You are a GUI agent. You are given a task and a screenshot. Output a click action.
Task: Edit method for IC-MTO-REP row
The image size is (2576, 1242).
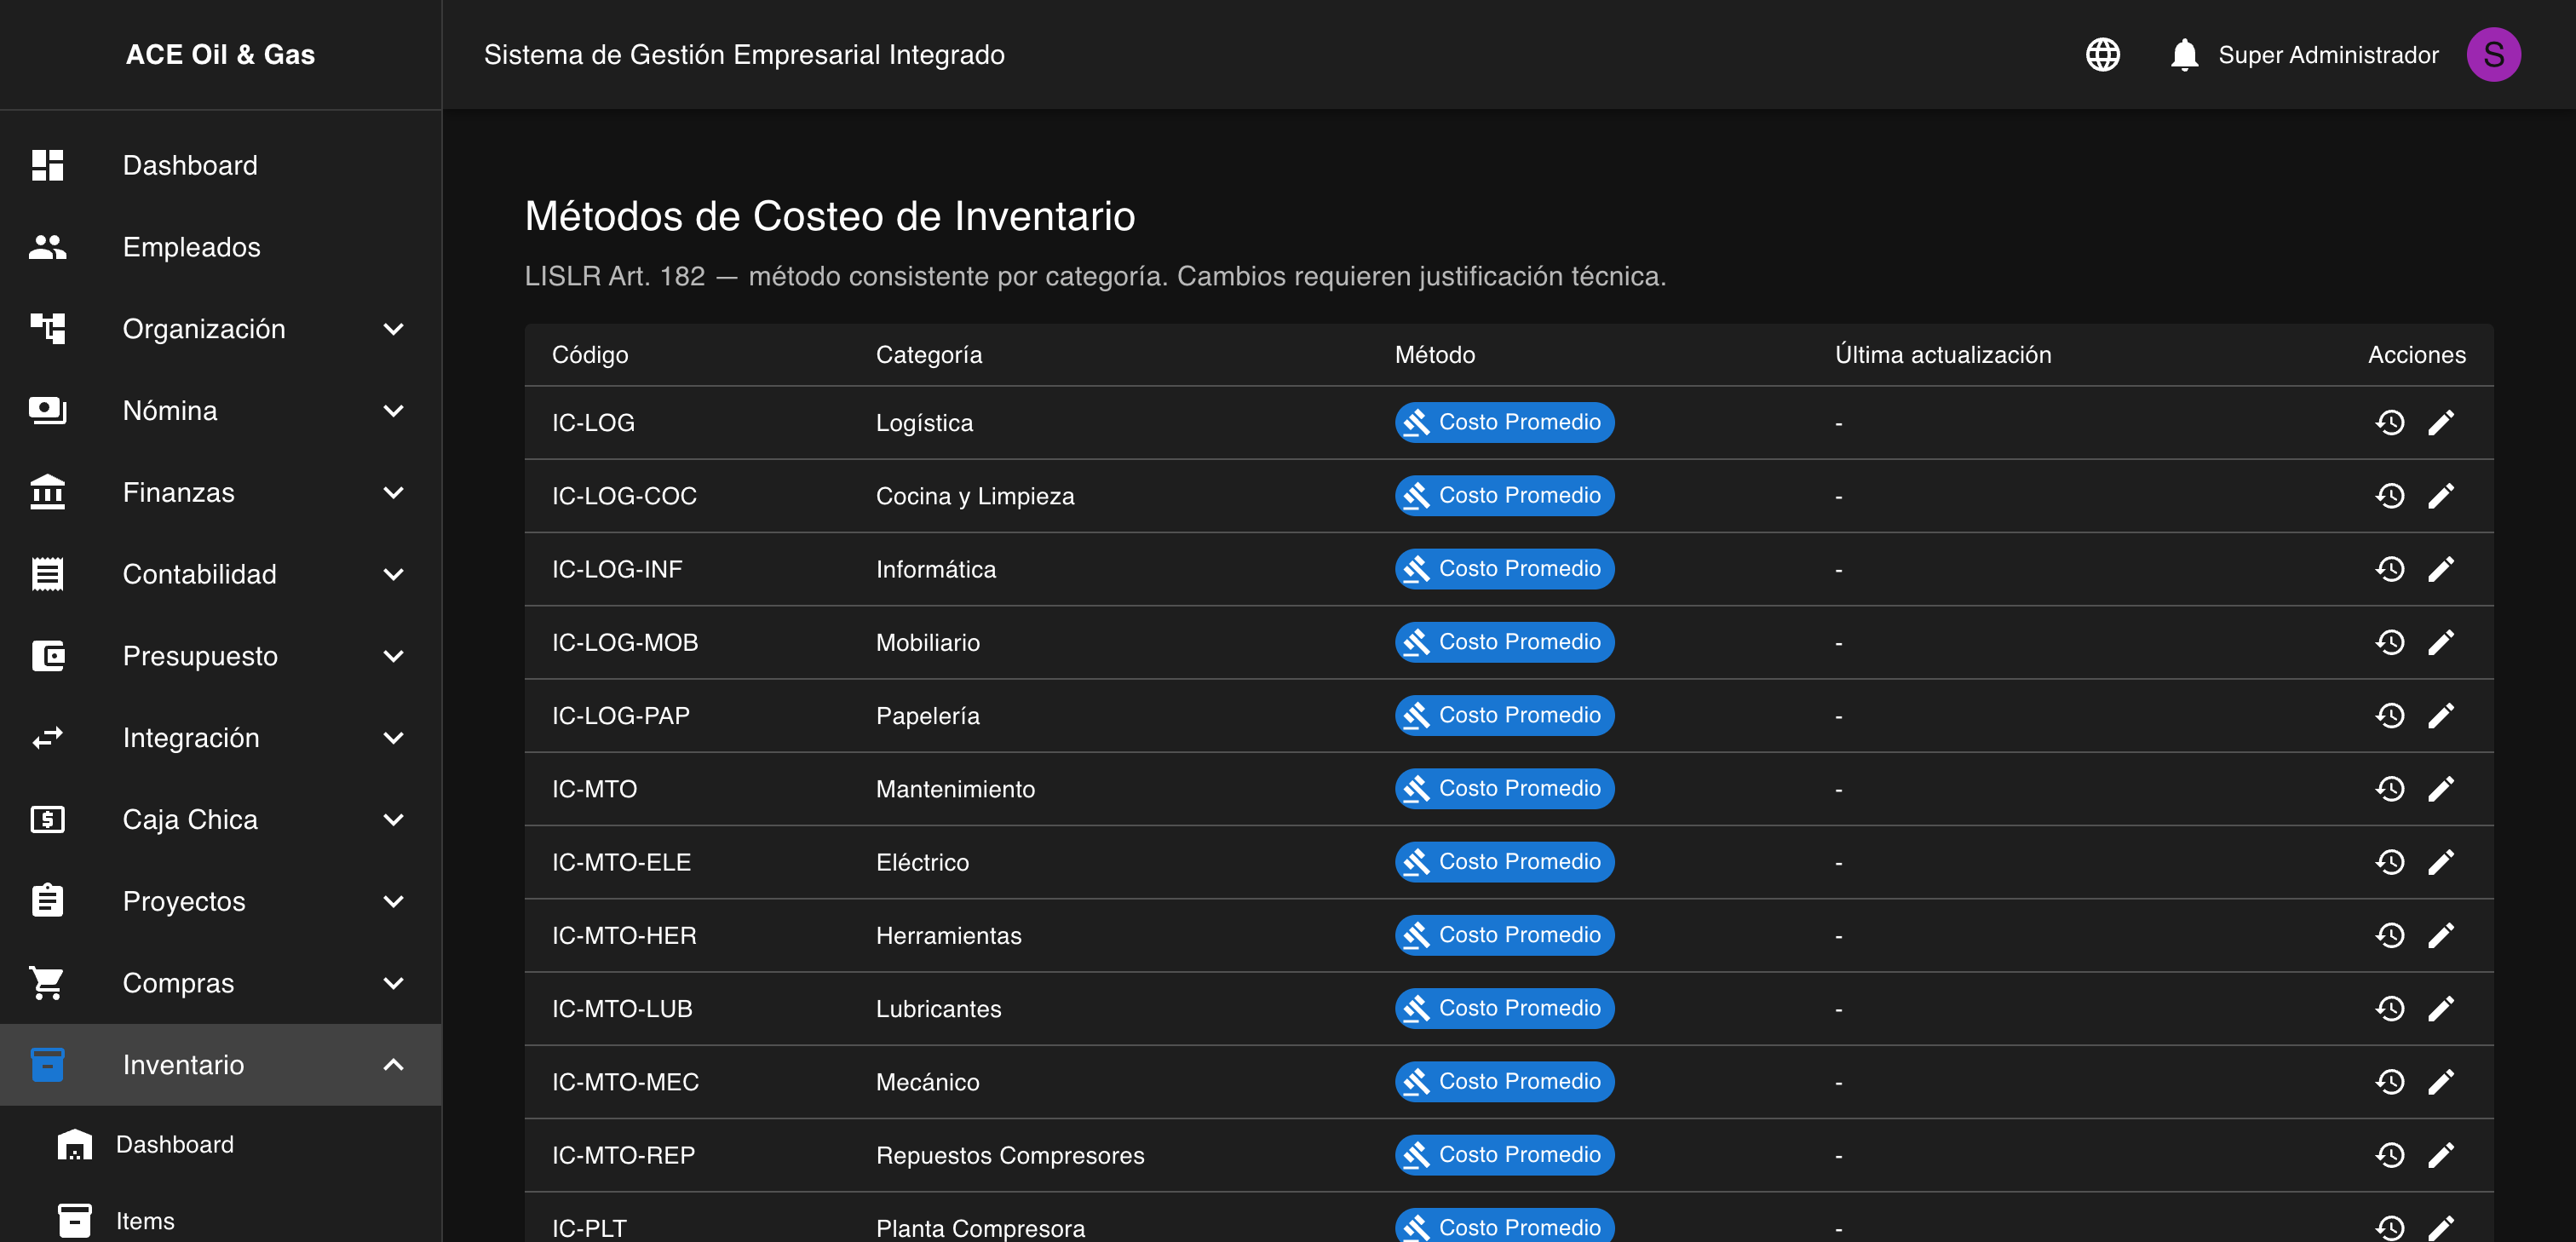(x=2441, y=1155)
